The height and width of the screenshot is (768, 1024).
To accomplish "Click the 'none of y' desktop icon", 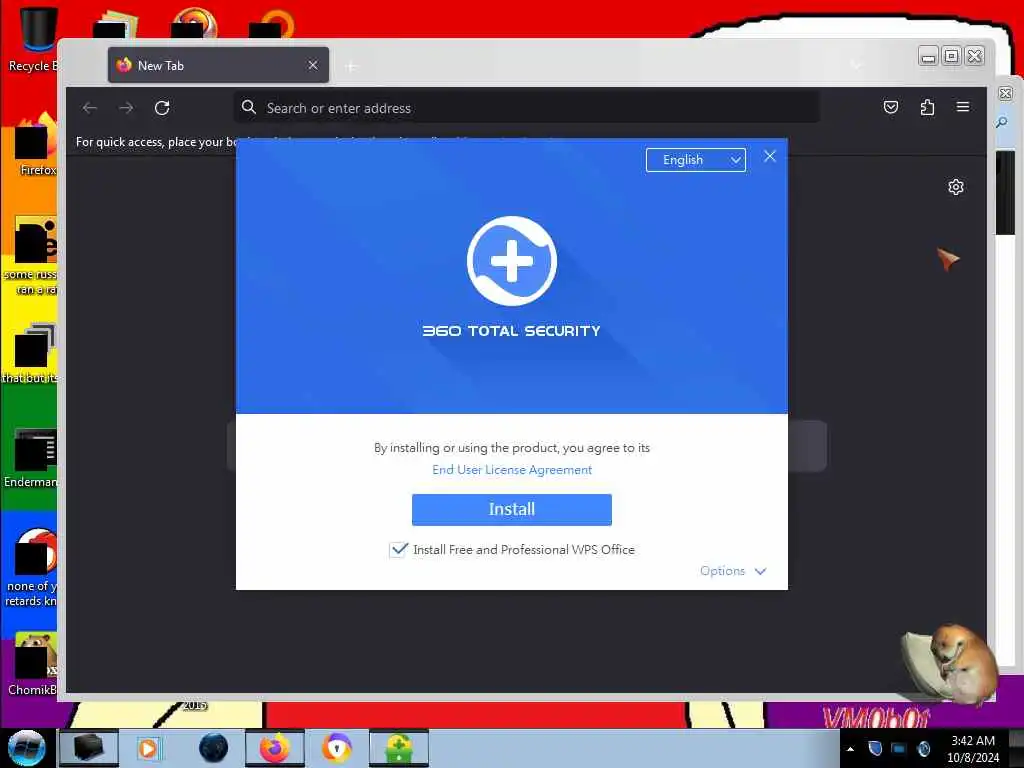I will 31,568.
